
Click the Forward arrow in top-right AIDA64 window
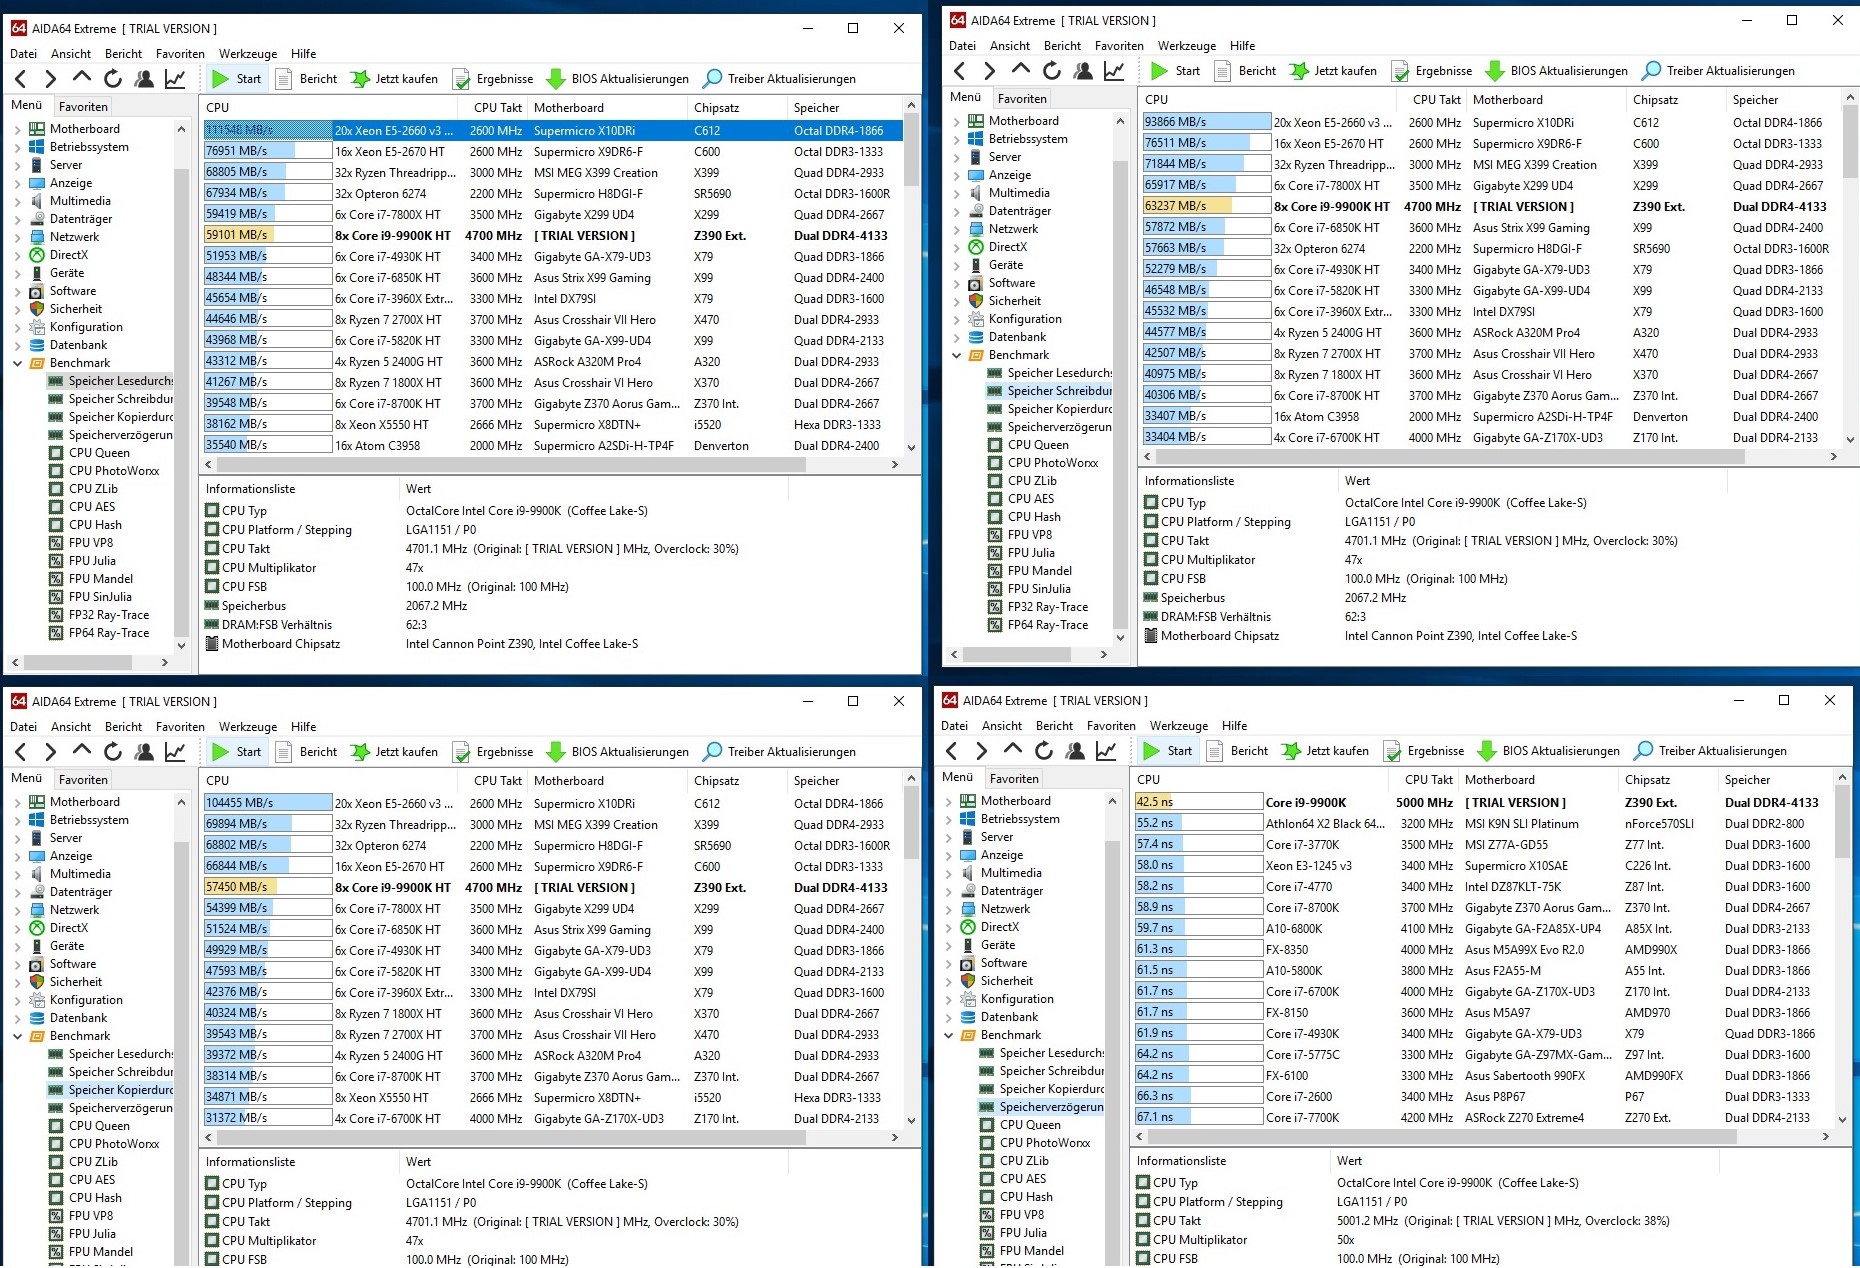[x=990, y=71]
